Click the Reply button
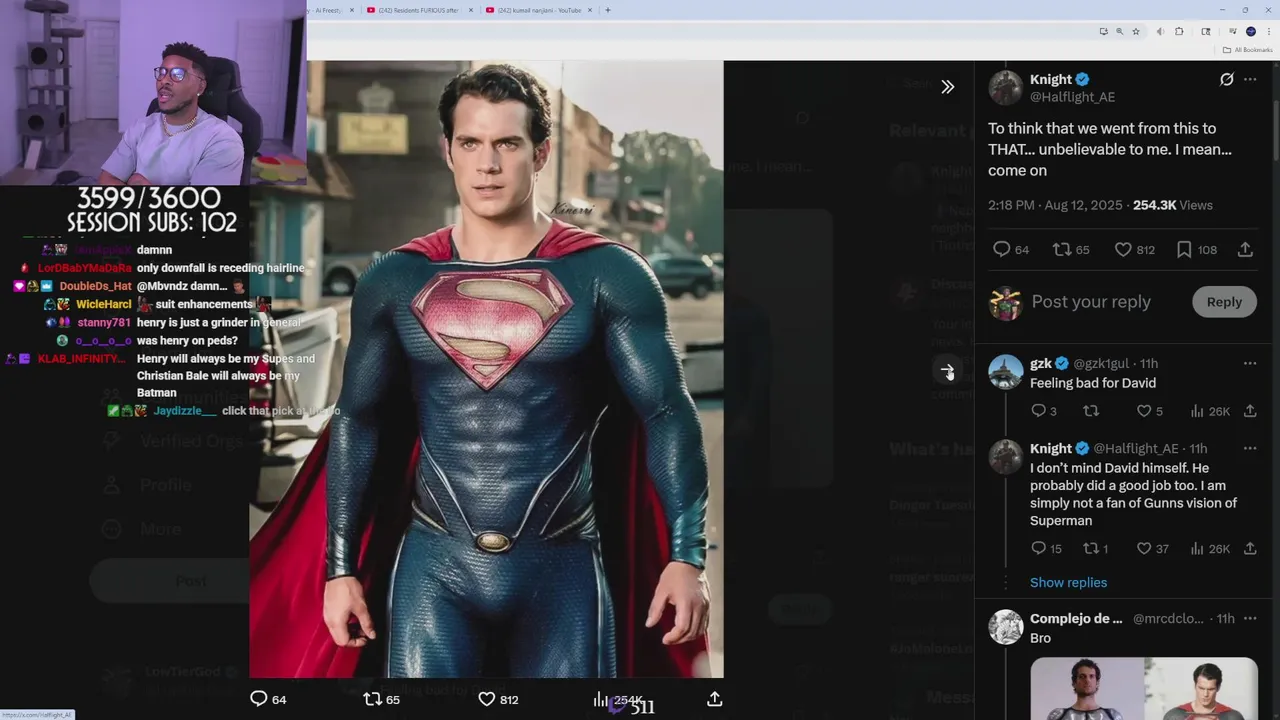This screenshot has width=1280, height=720. pos(1224,302)
